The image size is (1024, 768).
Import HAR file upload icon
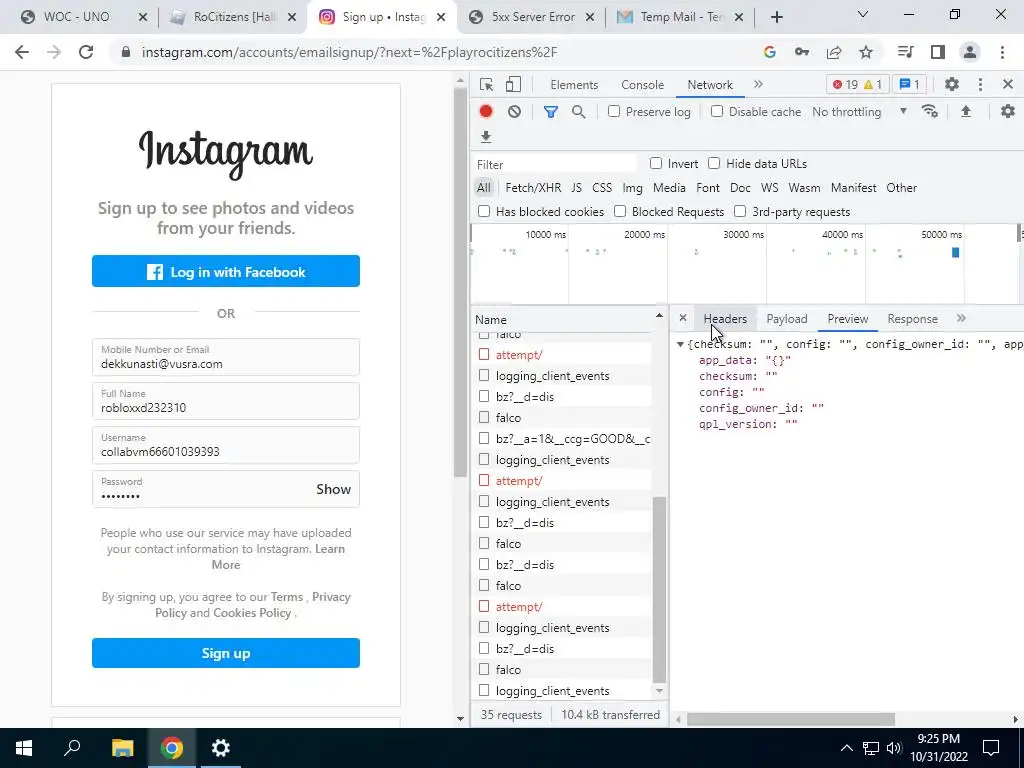tap(966, 112)
